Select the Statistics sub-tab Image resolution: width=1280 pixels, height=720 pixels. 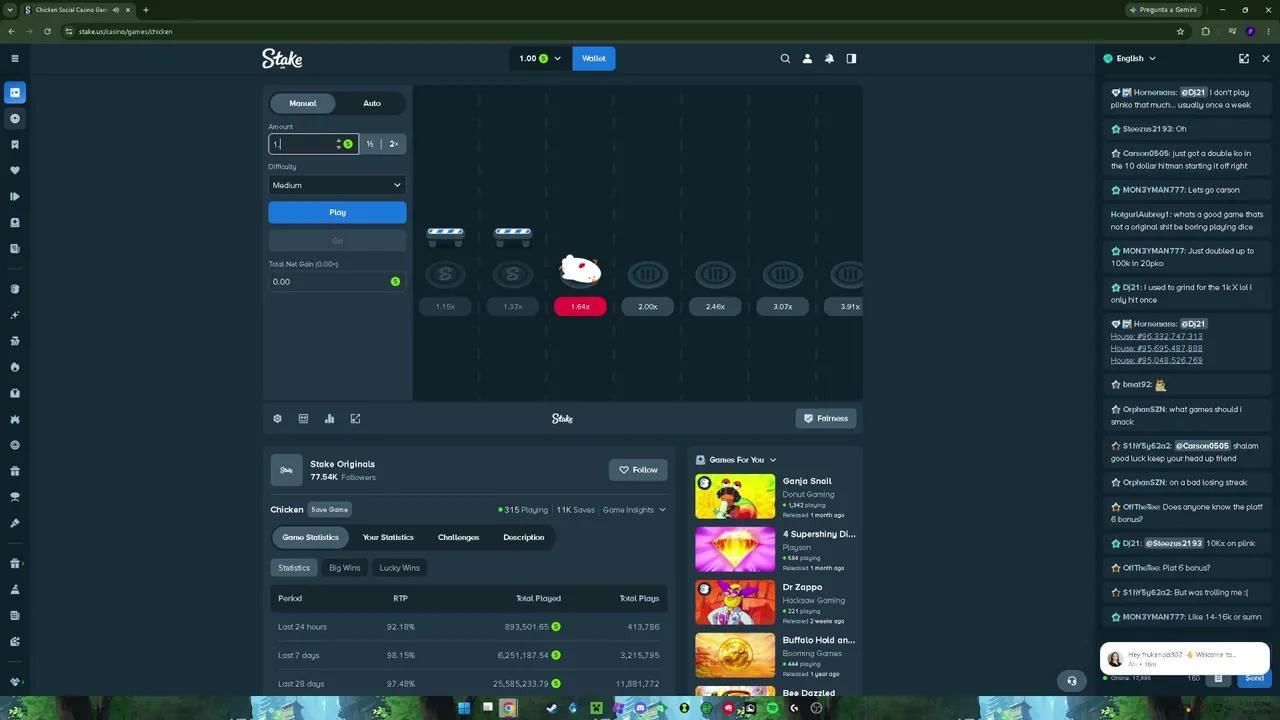(294, 568)
